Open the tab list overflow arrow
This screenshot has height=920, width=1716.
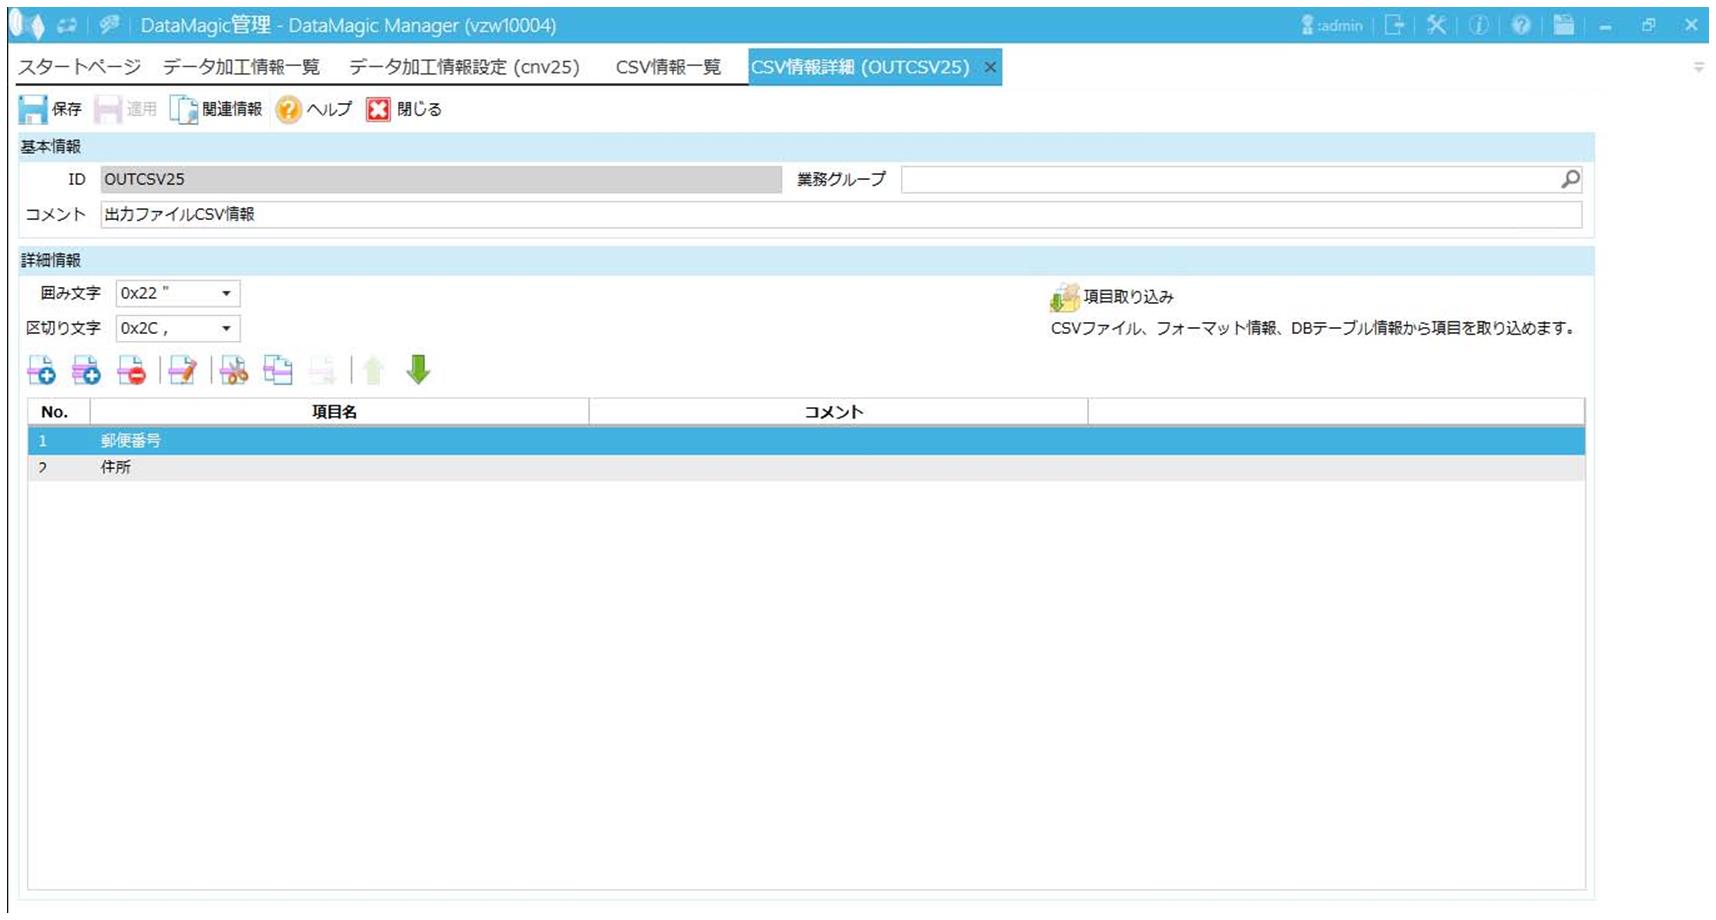coord(1698,67)
